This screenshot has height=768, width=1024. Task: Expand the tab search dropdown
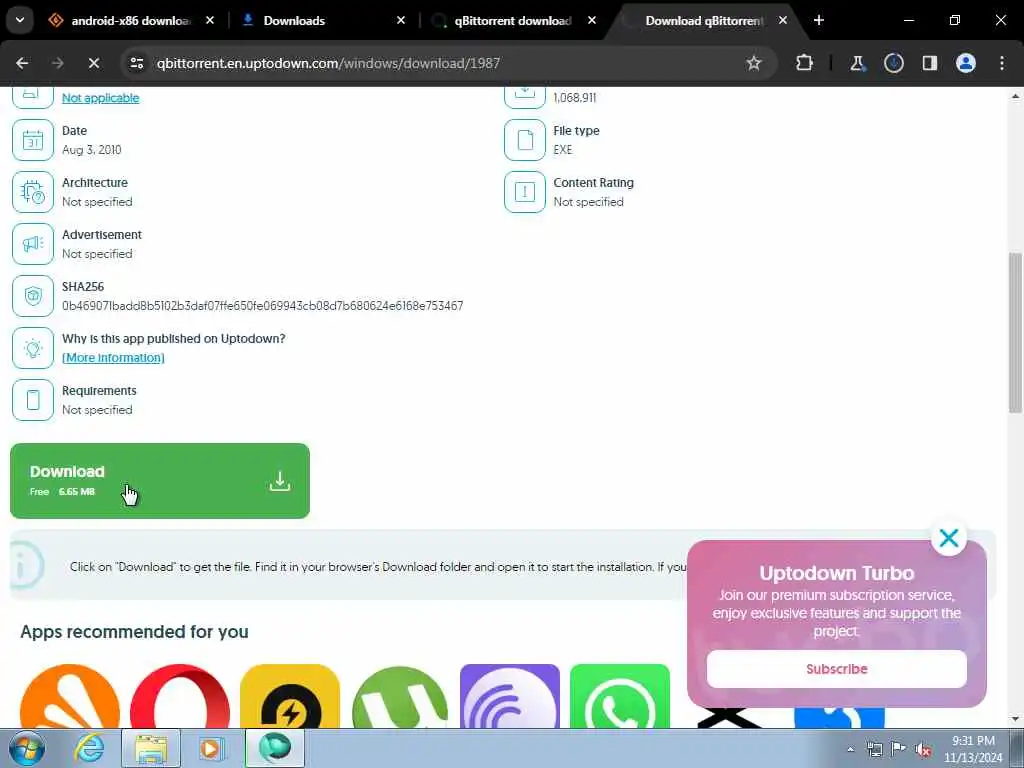point(20,20)
